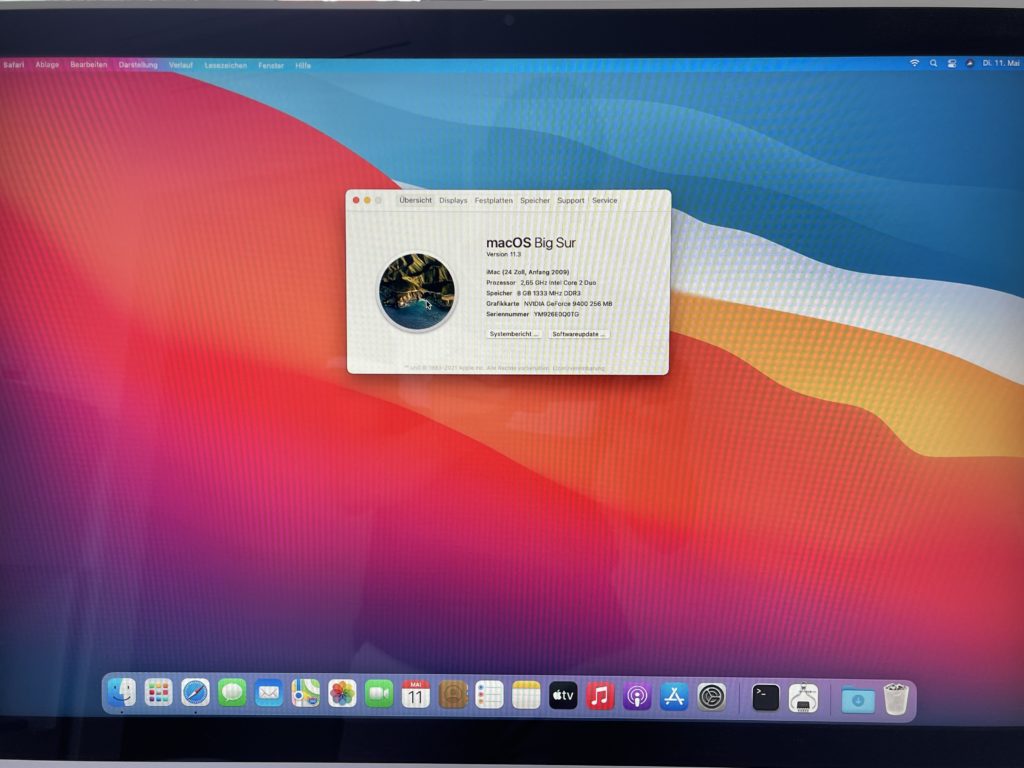Click the Wi-Fi status icon in menu bar
1024x768 pixels.
[x=914, y=63]
